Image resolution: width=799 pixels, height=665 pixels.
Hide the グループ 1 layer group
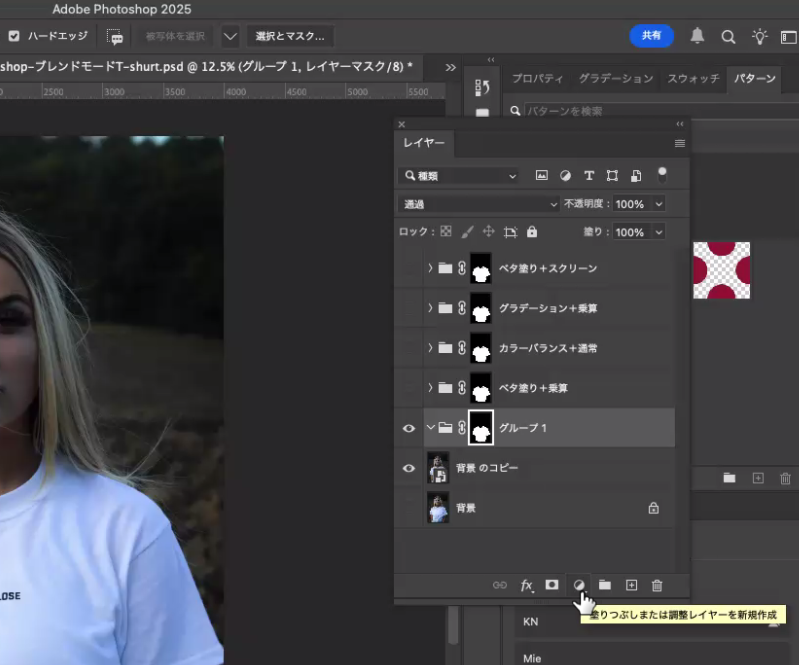pos(409,428)
